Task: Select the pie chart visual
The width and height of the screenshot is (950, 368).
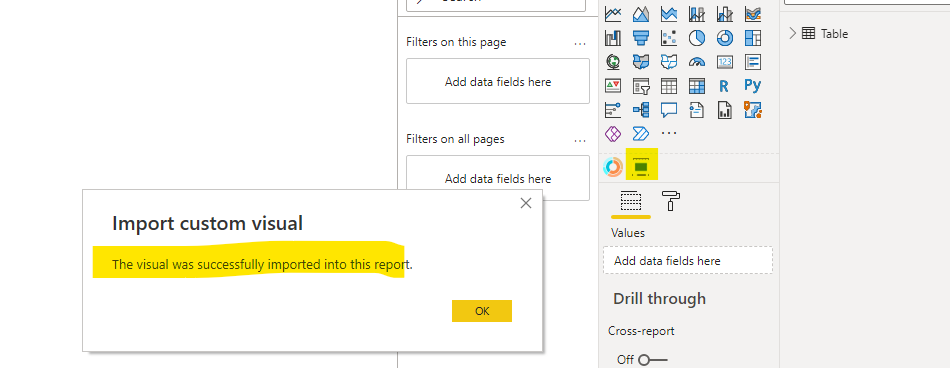Action: coord(697,38)
